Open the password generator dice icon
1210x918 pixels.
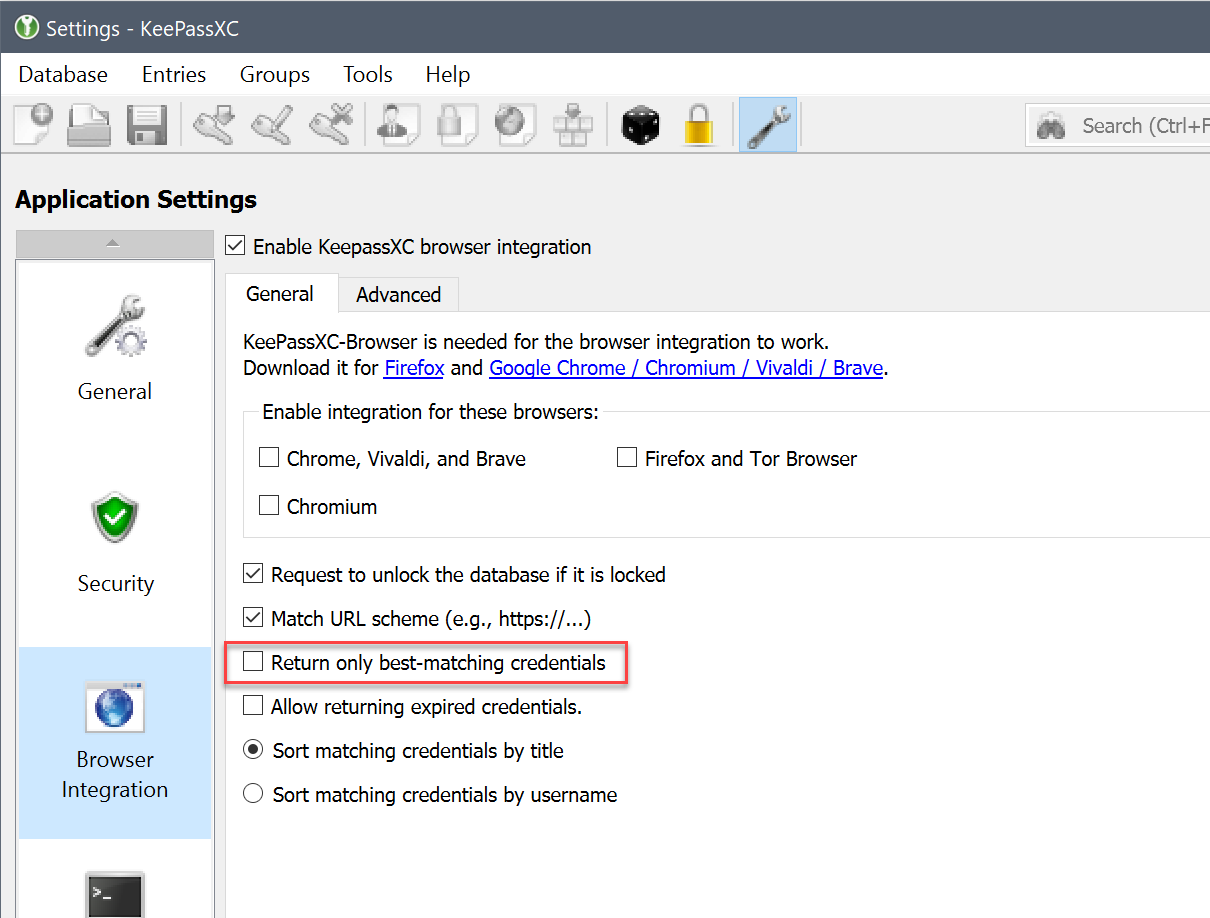641,124
